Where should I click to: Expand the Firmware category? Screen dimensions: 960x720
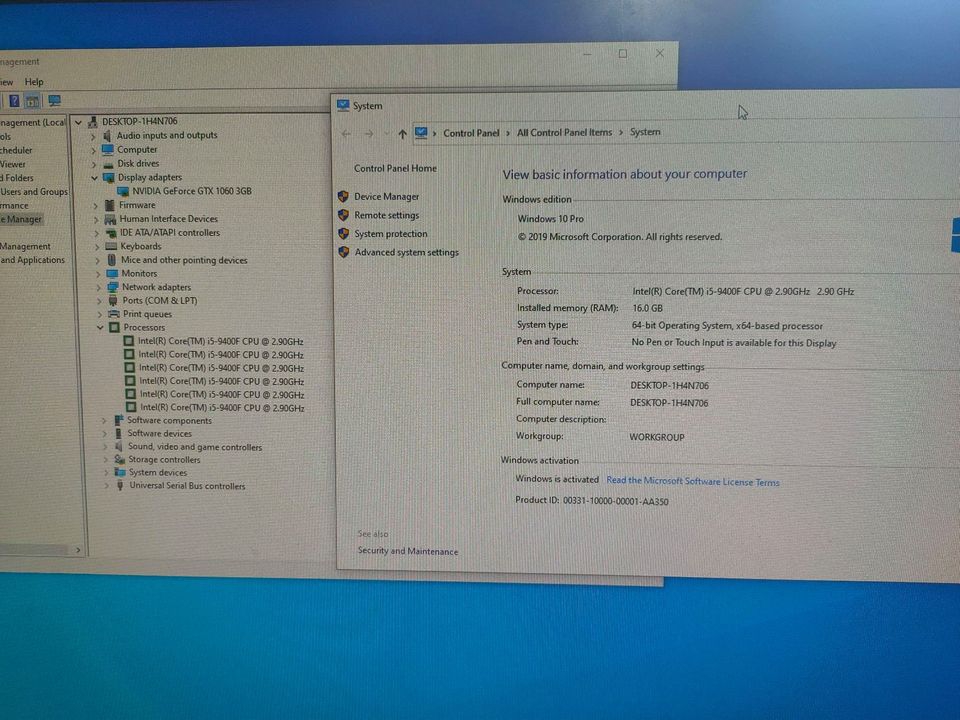(96, 206)
